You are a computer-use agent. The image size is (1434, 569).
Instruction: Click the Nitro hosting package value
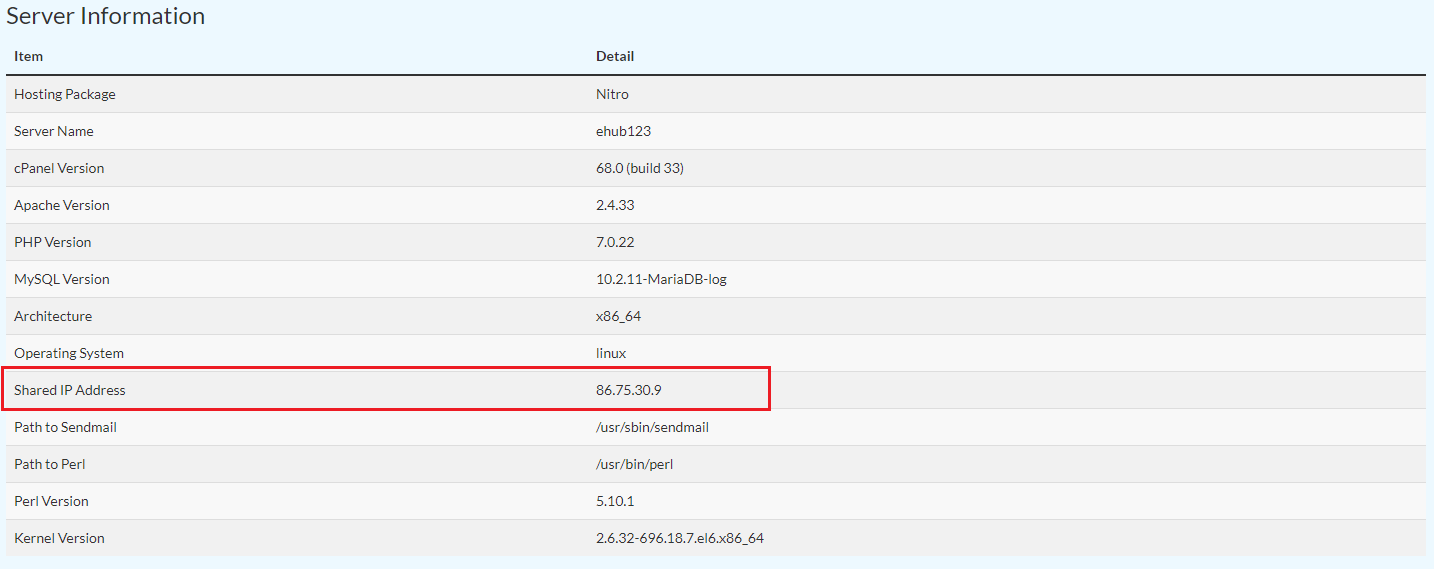tap(612, 94)
